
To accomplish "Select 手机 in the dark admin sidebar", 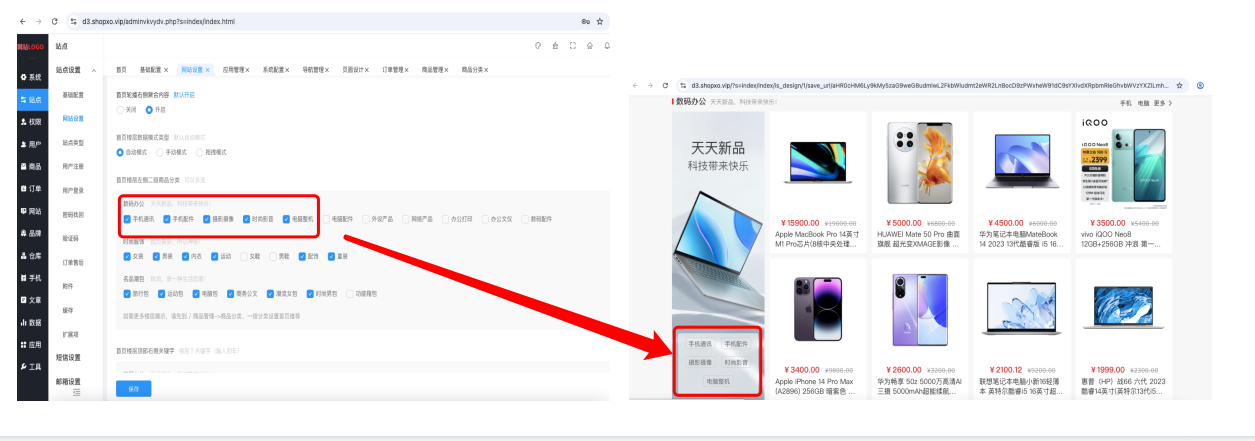I will coord(31,277).
